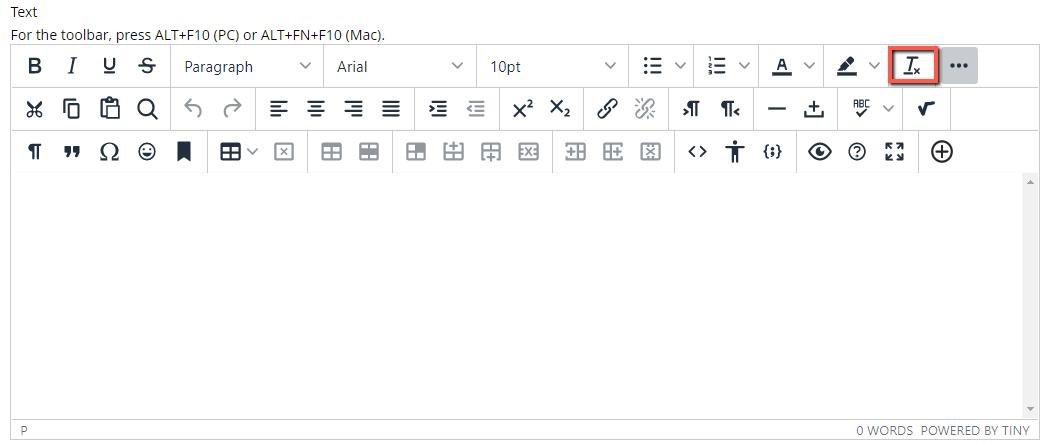Toggle fullscreen editor mode

(894, 152)
